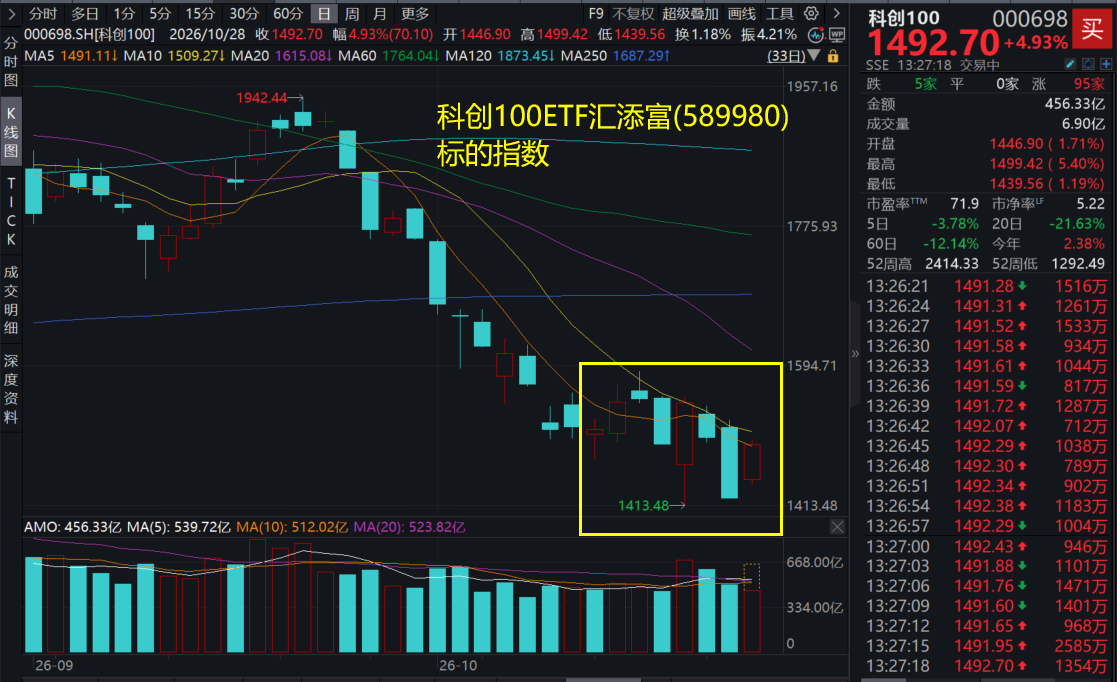This screenshot has width=1117, height=682.
Task: Open the 更多 periods menu
Action: [x=415, y=14]
